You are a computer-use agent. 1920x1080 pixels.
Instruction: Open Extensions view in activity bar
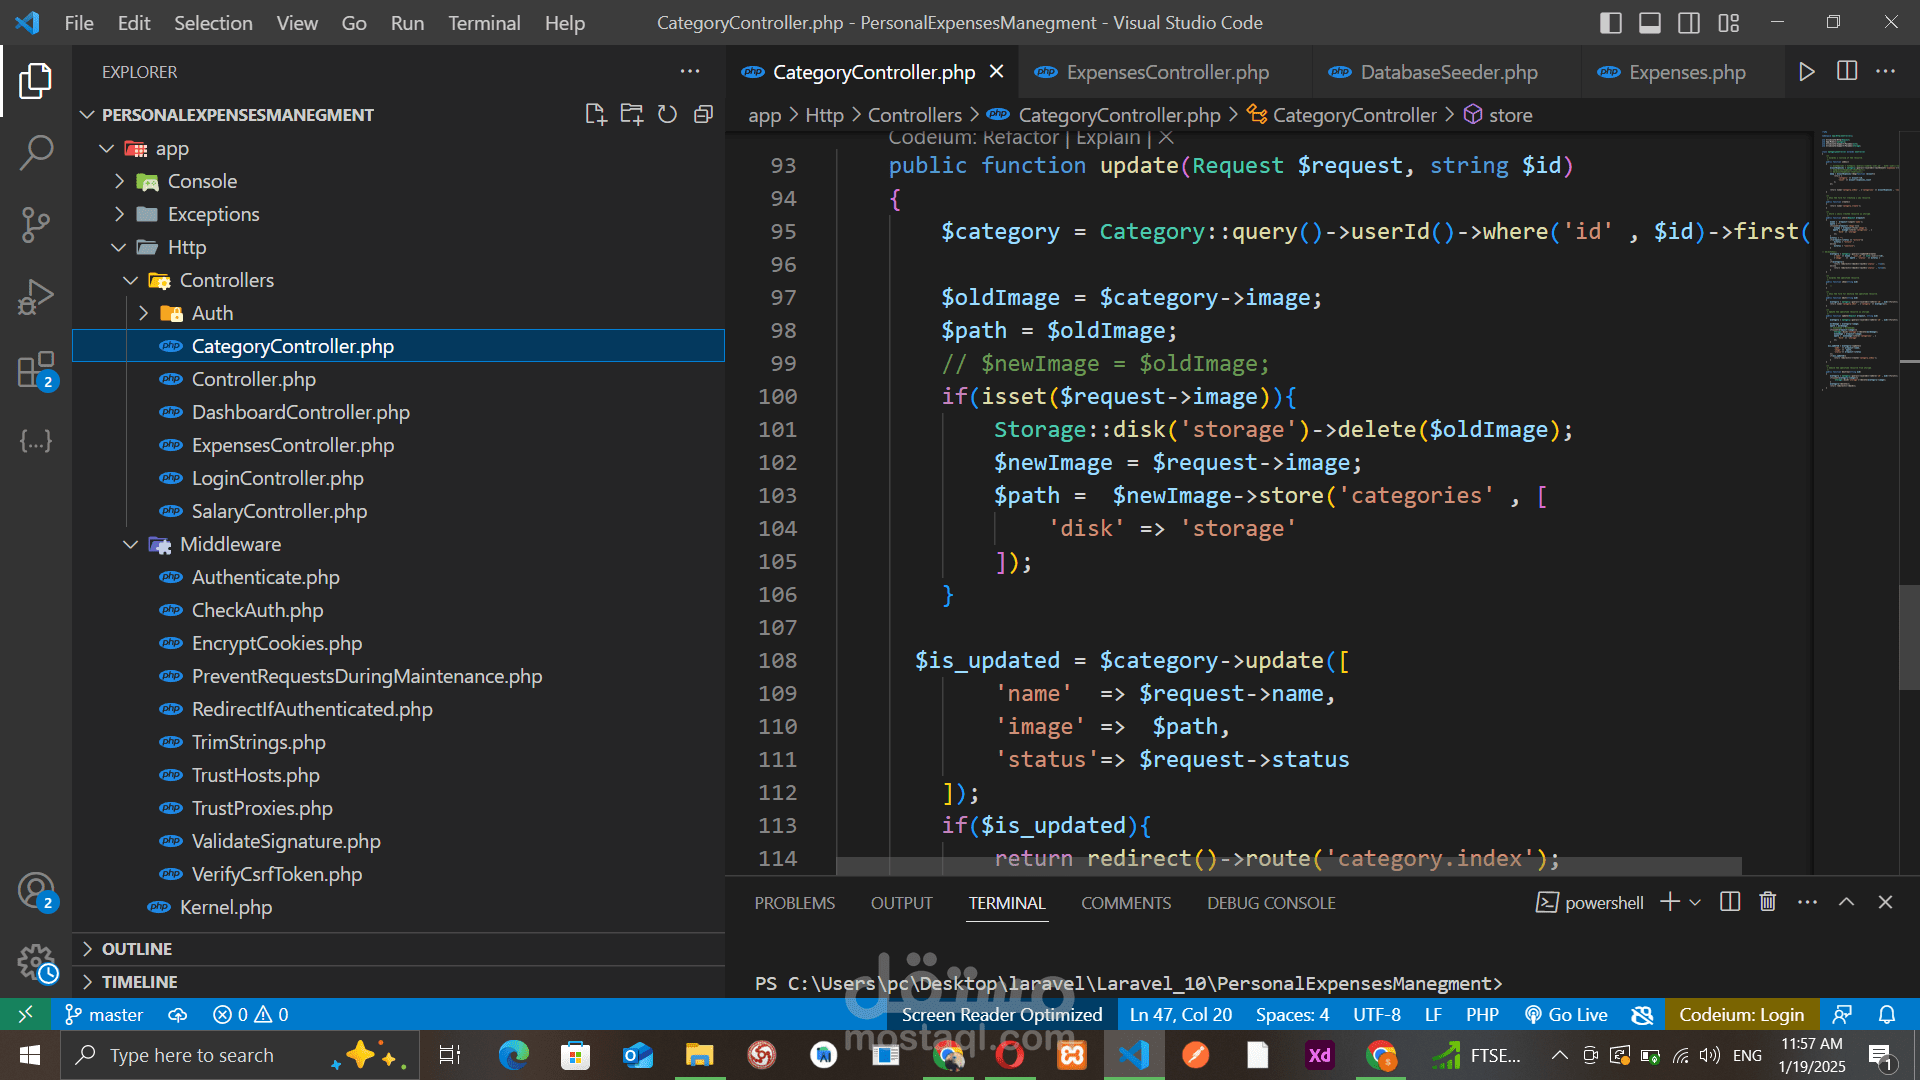click(x=36, y=369)
